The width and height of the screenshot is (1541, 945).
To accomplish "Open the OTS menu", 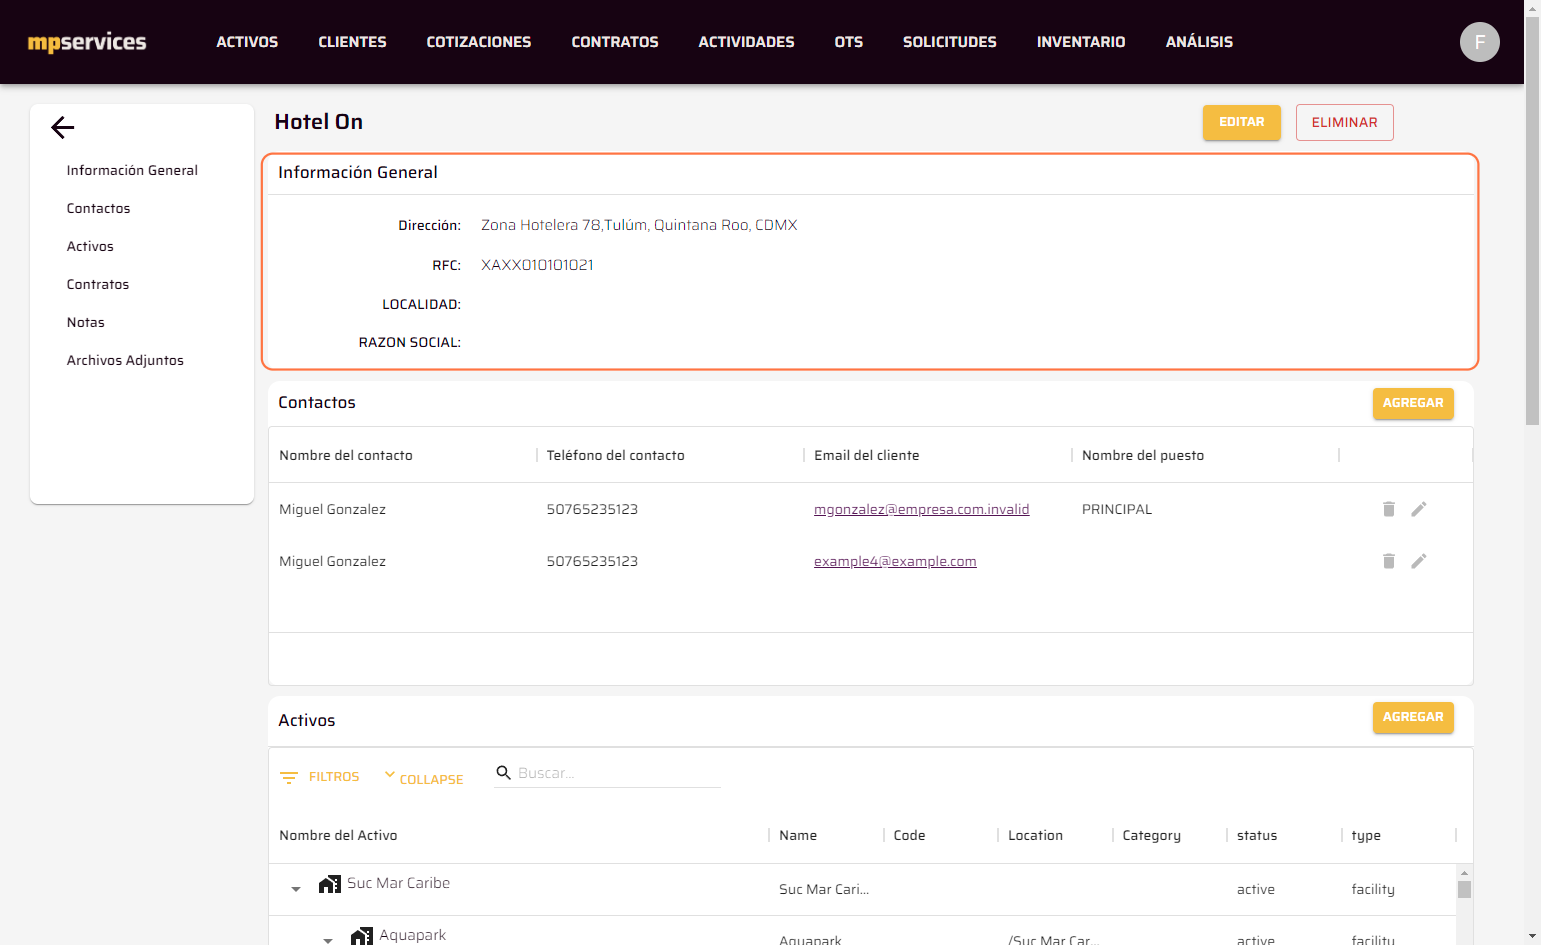I will point(849,42).
